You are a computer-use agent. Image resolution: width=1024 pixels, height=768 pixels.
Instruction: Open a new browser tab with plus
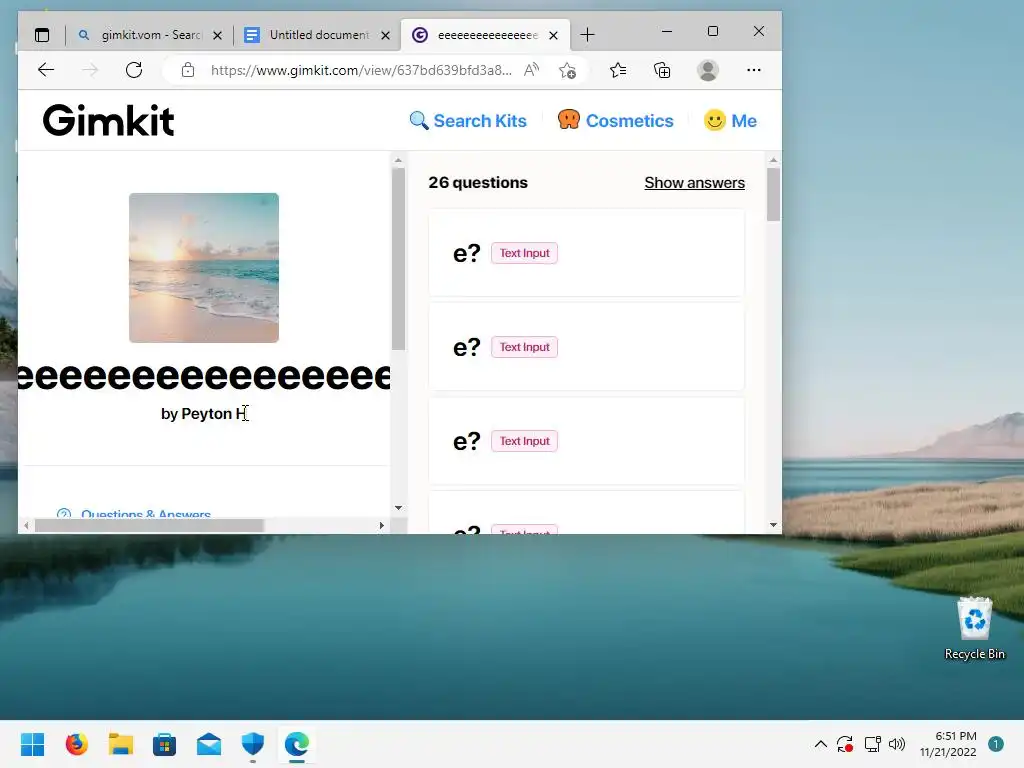tap(587, 35)
